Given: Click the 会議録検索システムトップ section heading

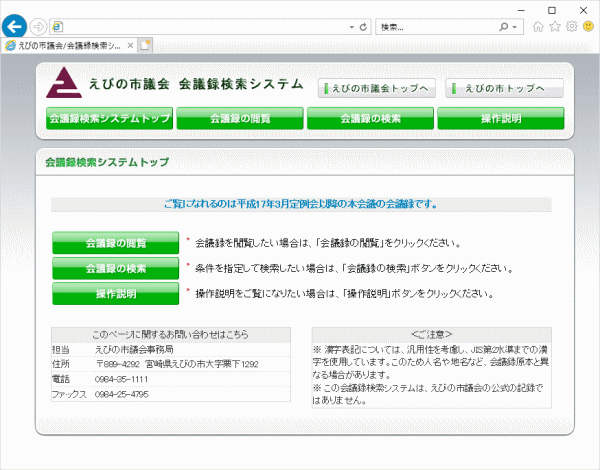Looking at the screenshot, I should tap(107, 162).
